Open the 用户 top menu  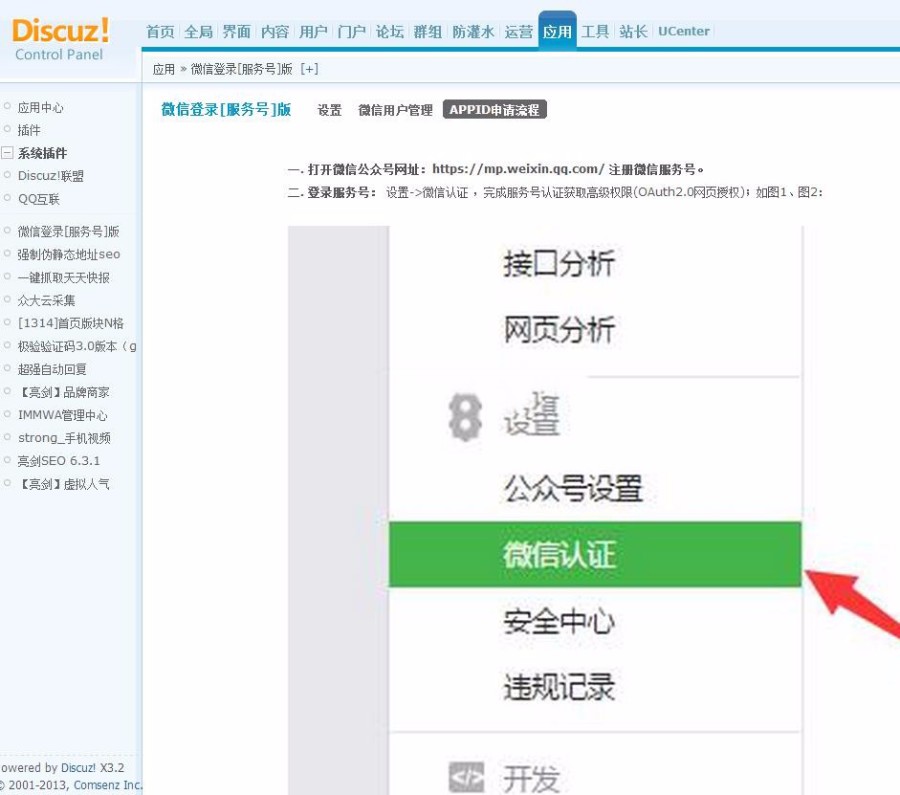point(313,32)
